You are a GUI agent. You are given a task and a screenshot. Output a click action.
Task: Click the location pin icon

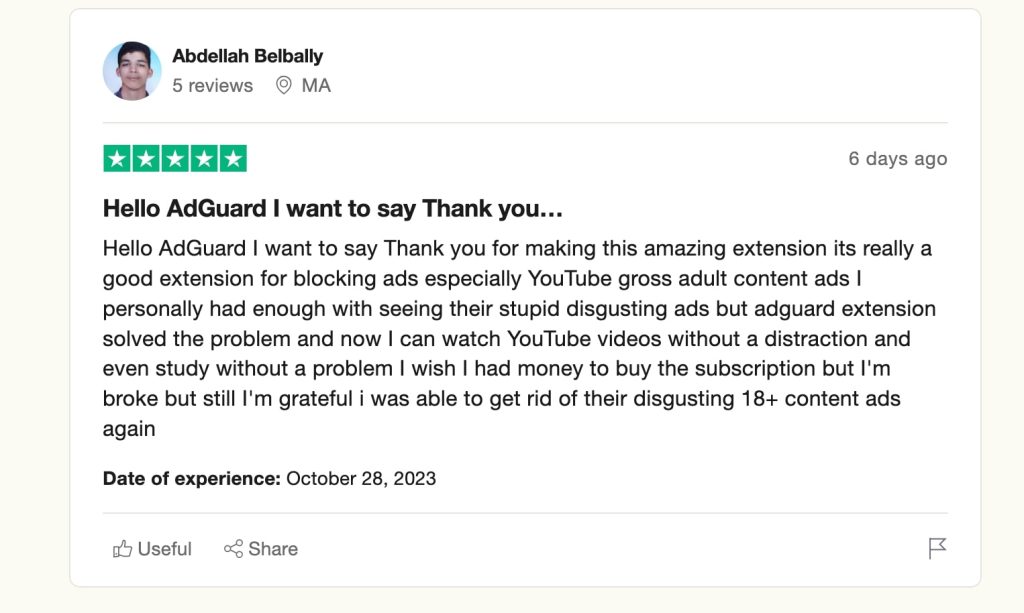[284, 86]
